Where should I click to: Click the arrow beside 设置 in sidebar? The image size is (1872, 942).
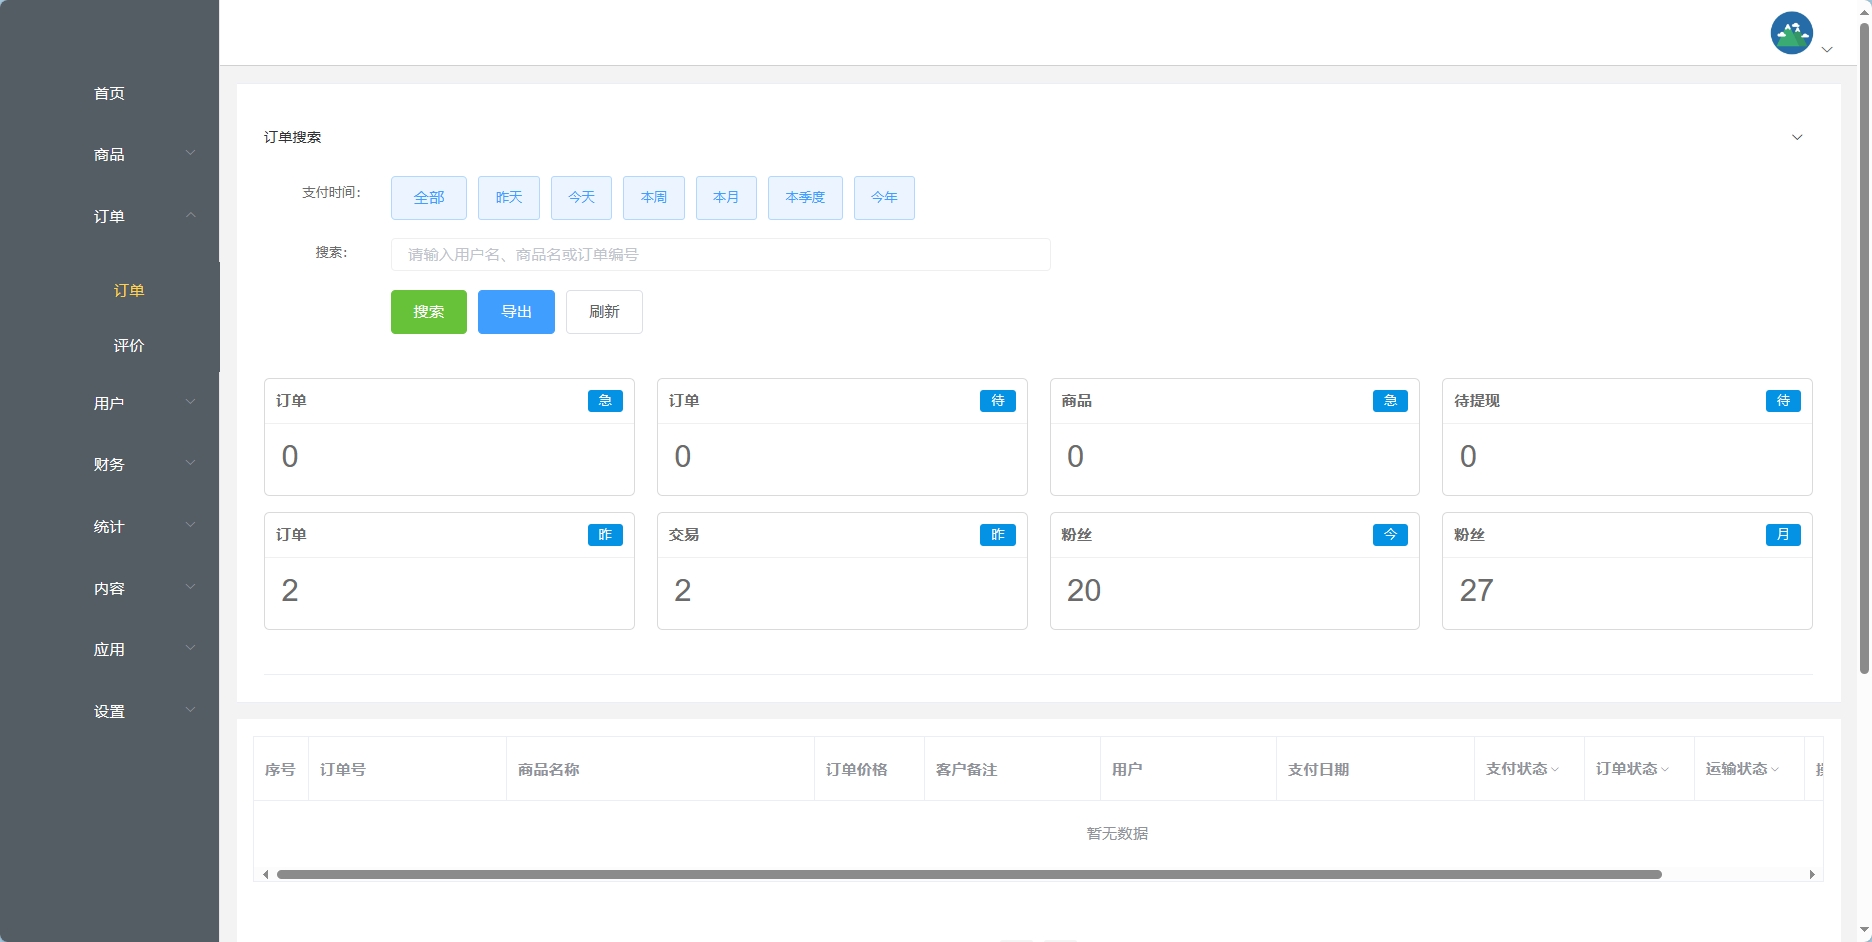click(x=190, y=710)
